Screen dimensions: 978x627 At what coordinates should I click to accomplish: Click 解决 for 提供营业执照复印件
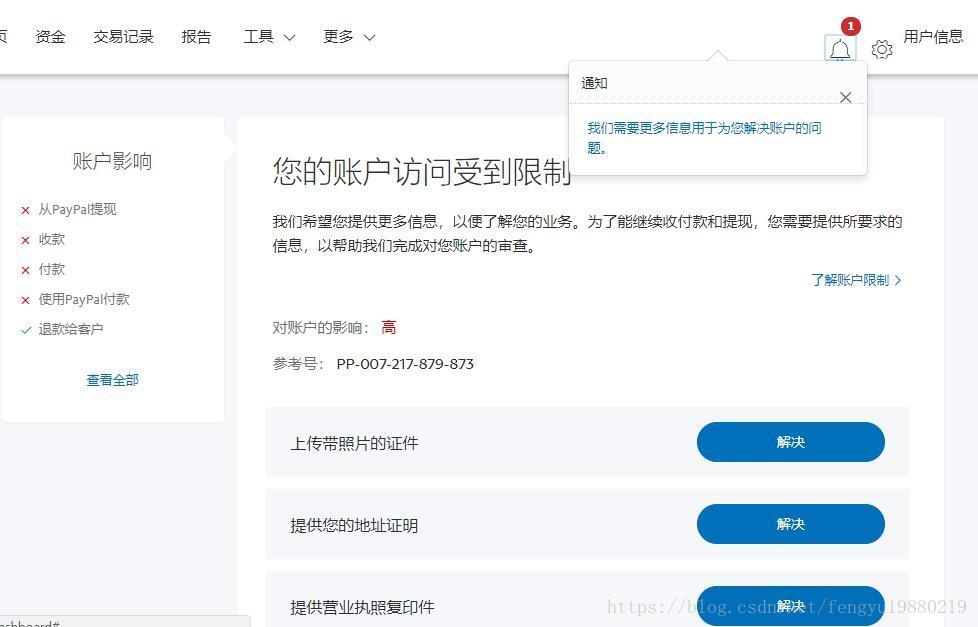(790, 606)
